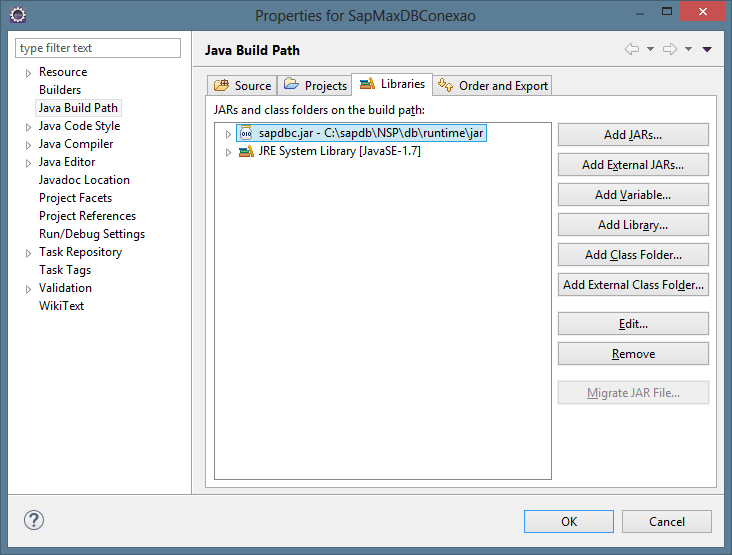Viewport: 732px width, 555px height.
Task: Open the view menu triangle in header
Action: click(x=707, y=49)
